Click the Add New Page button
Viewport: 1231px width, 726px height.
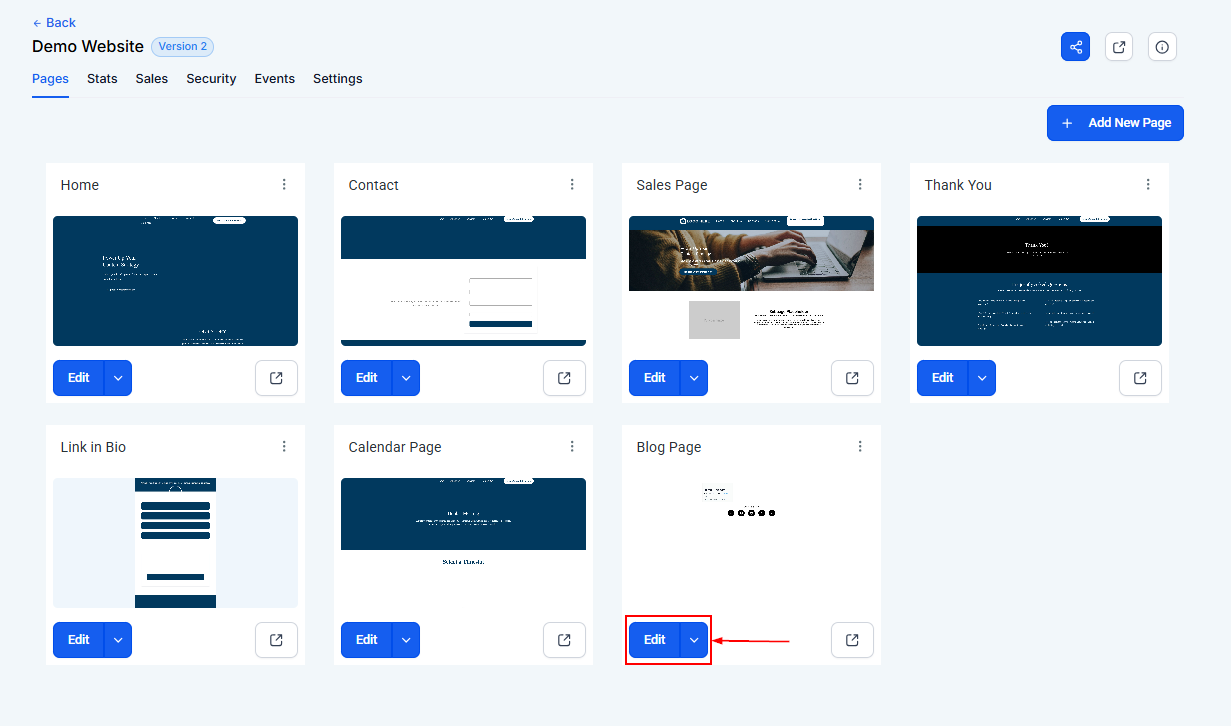coord(1115,123)
